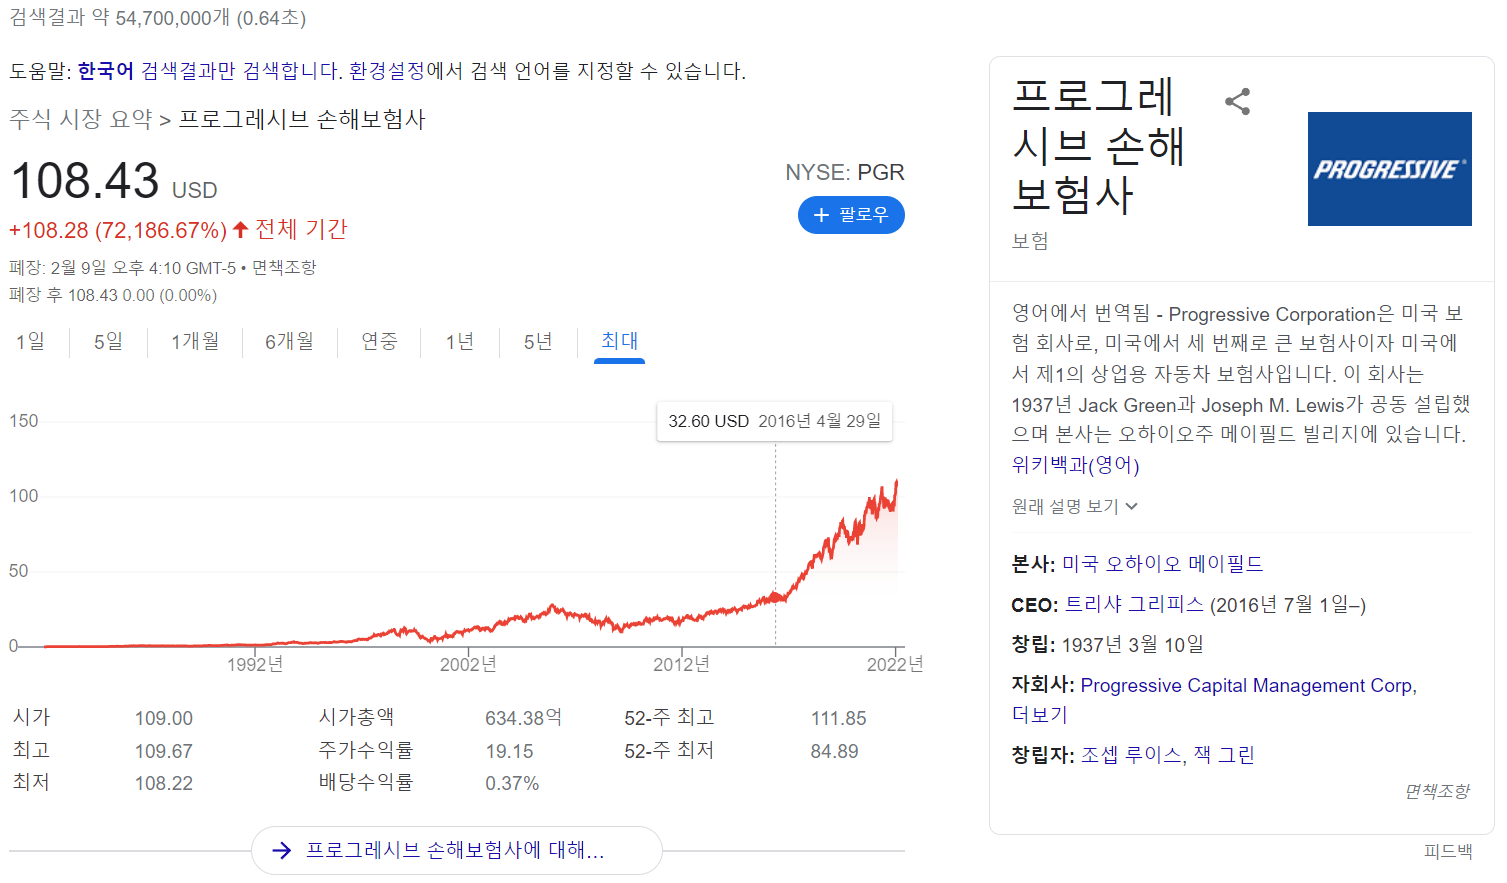Viewport: 1507px width, 883px height.
Task: Click the 피드백 feedback link
Action: pos(1447,852)
